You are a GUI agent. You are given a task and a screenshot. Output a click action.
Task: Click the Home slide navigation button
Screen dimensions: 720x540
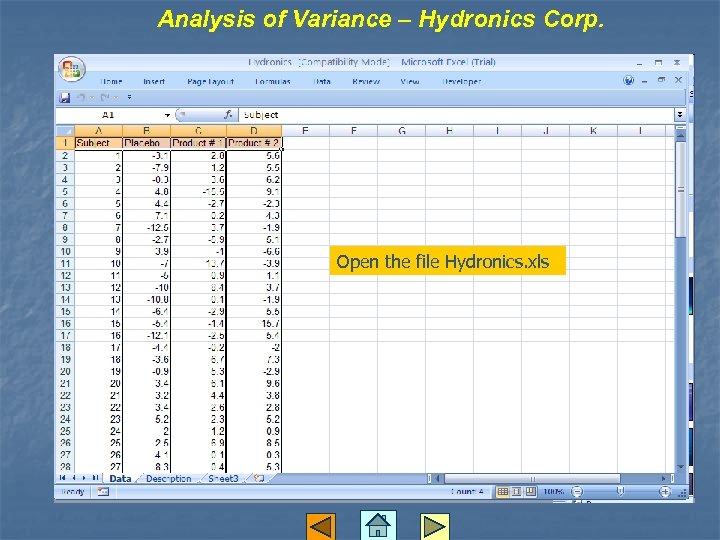[x=378, y=525]
